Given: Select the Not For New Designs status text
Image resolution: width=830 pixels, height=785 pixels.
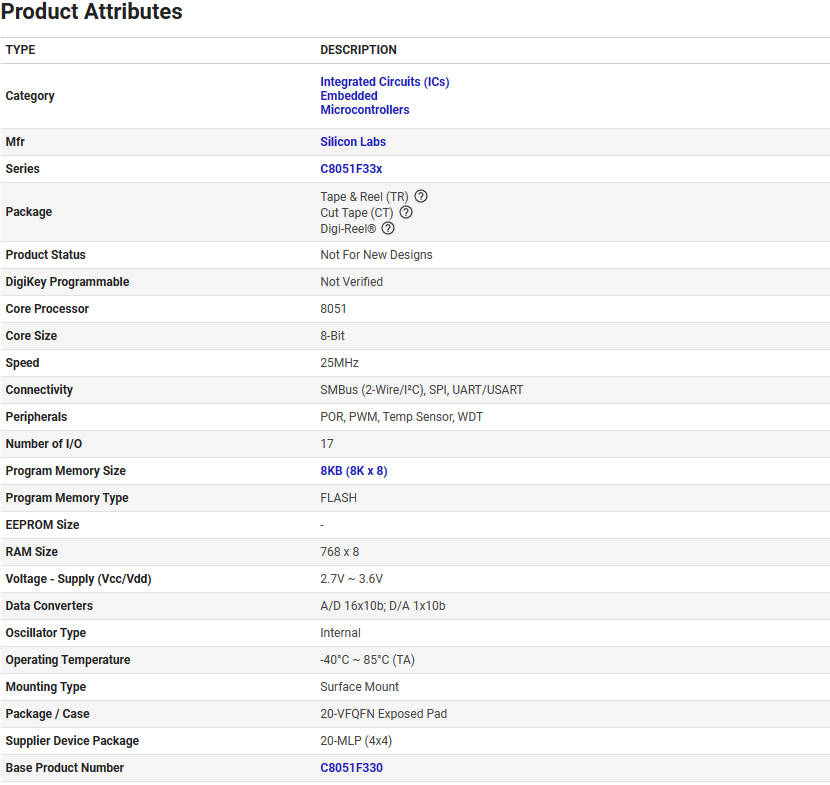Looking at the screenshot, I should tap(376, 255).
